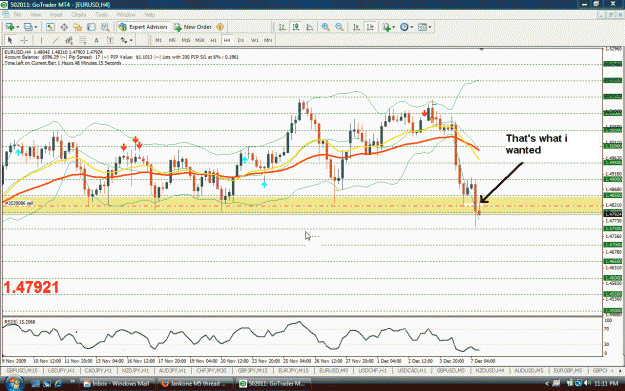Open the Navigator favorites icon
625x391 pixels.
point(77,27)
